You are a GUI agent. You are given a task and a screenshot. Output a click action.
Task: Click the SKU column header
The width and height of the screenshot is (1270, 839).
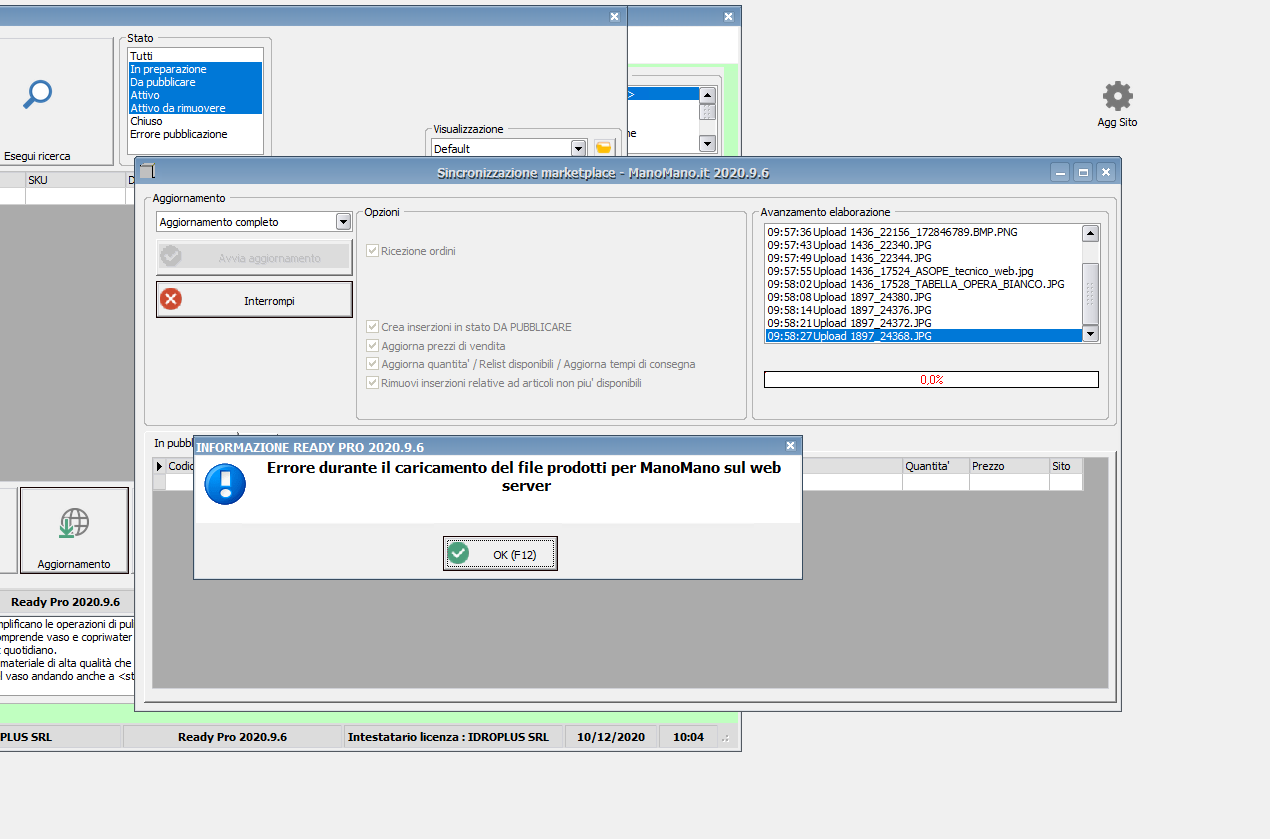click(75, 180)
